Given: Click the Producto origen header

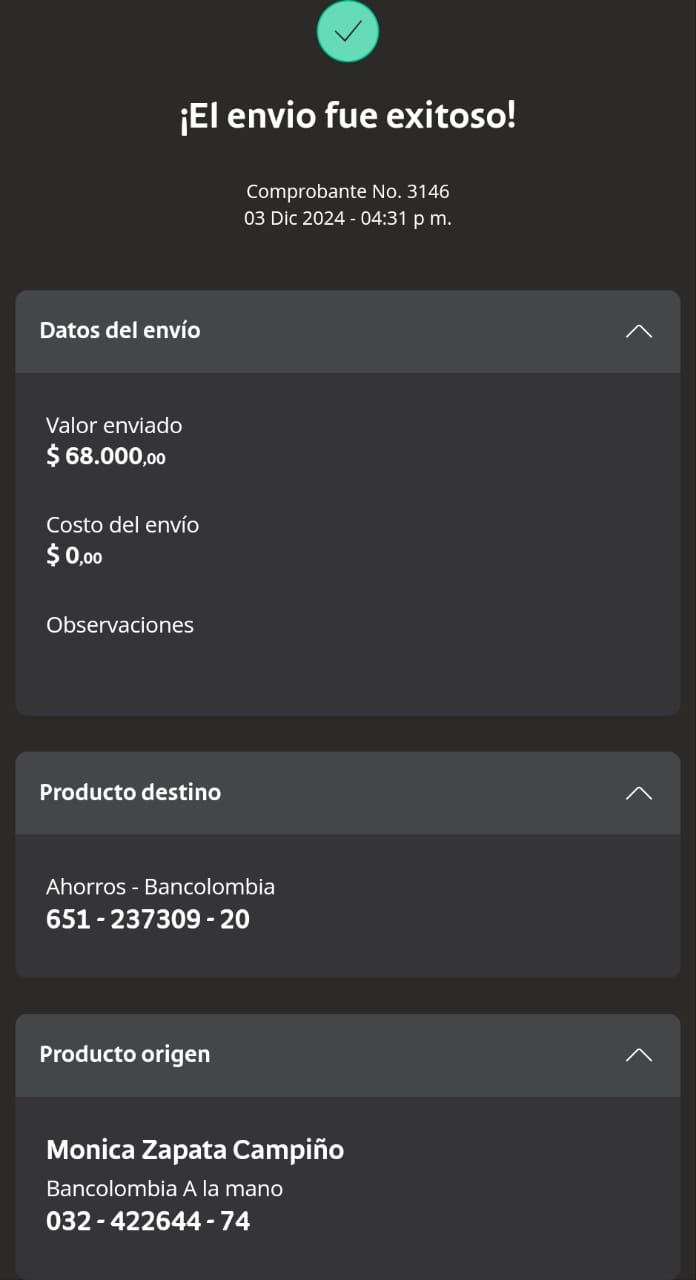Looking at the screenshot, I should (125, 1055).
